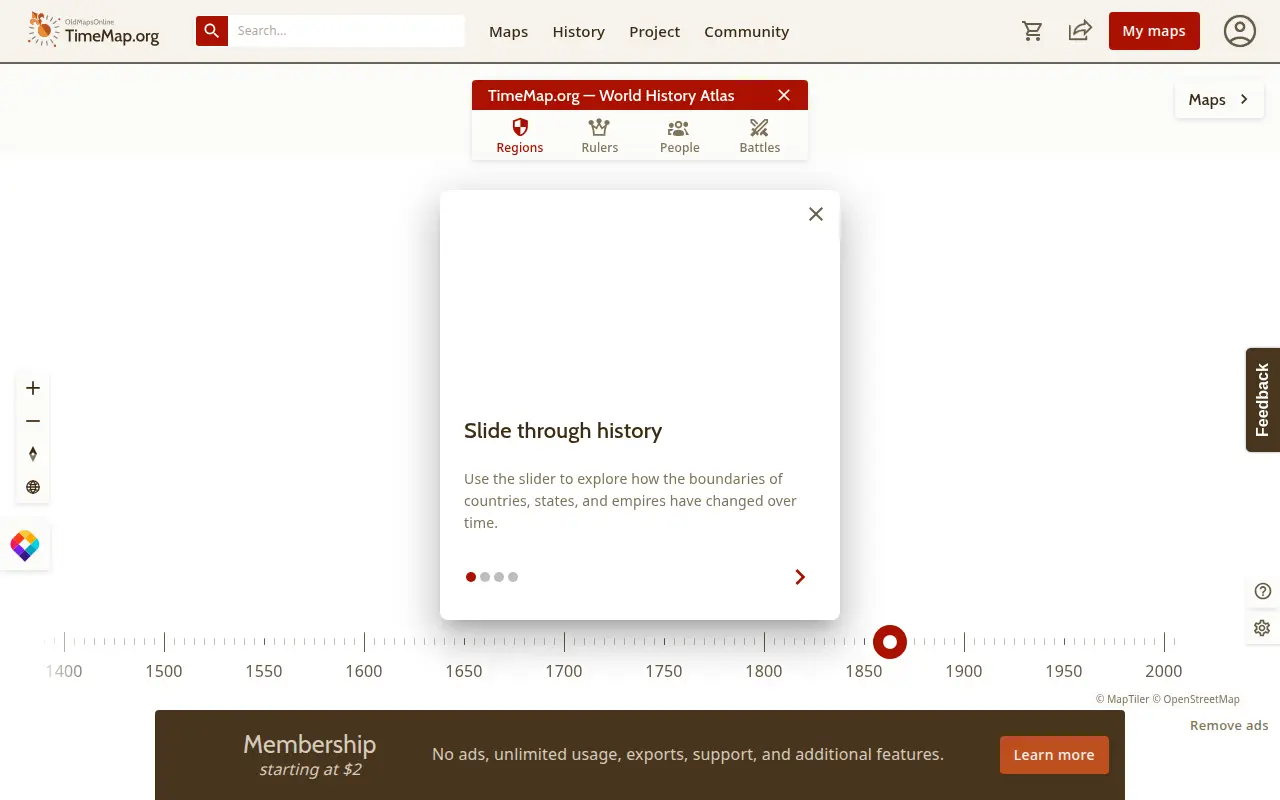Jump timeline to year 1700
Screen dimensions: 1280x800
click(x=564, y=671)
